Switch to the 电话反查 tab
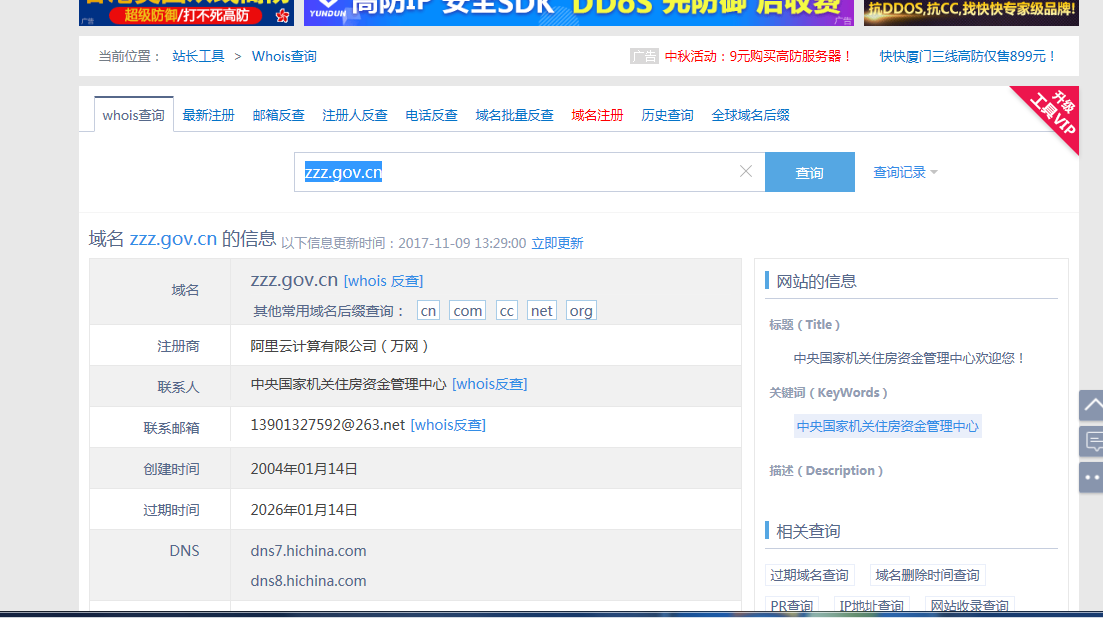This screenshot has width=1103, height=618. (431, 115)
